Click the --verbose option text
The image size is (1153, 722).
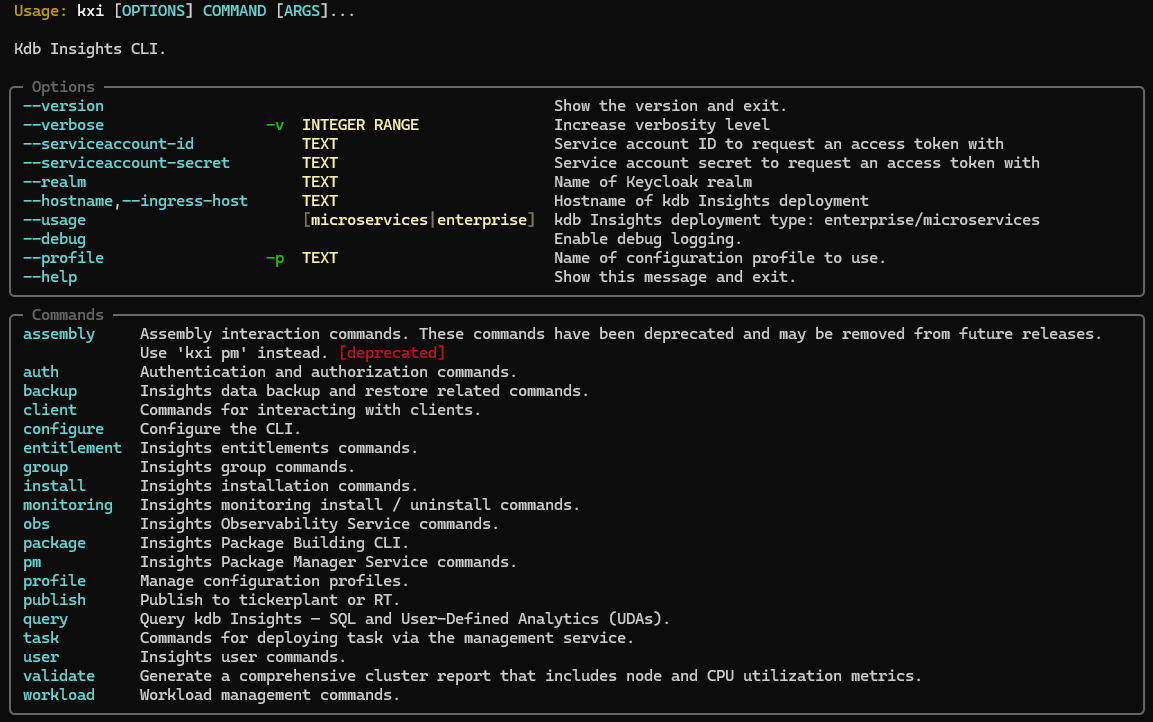[x=63, y=125]
